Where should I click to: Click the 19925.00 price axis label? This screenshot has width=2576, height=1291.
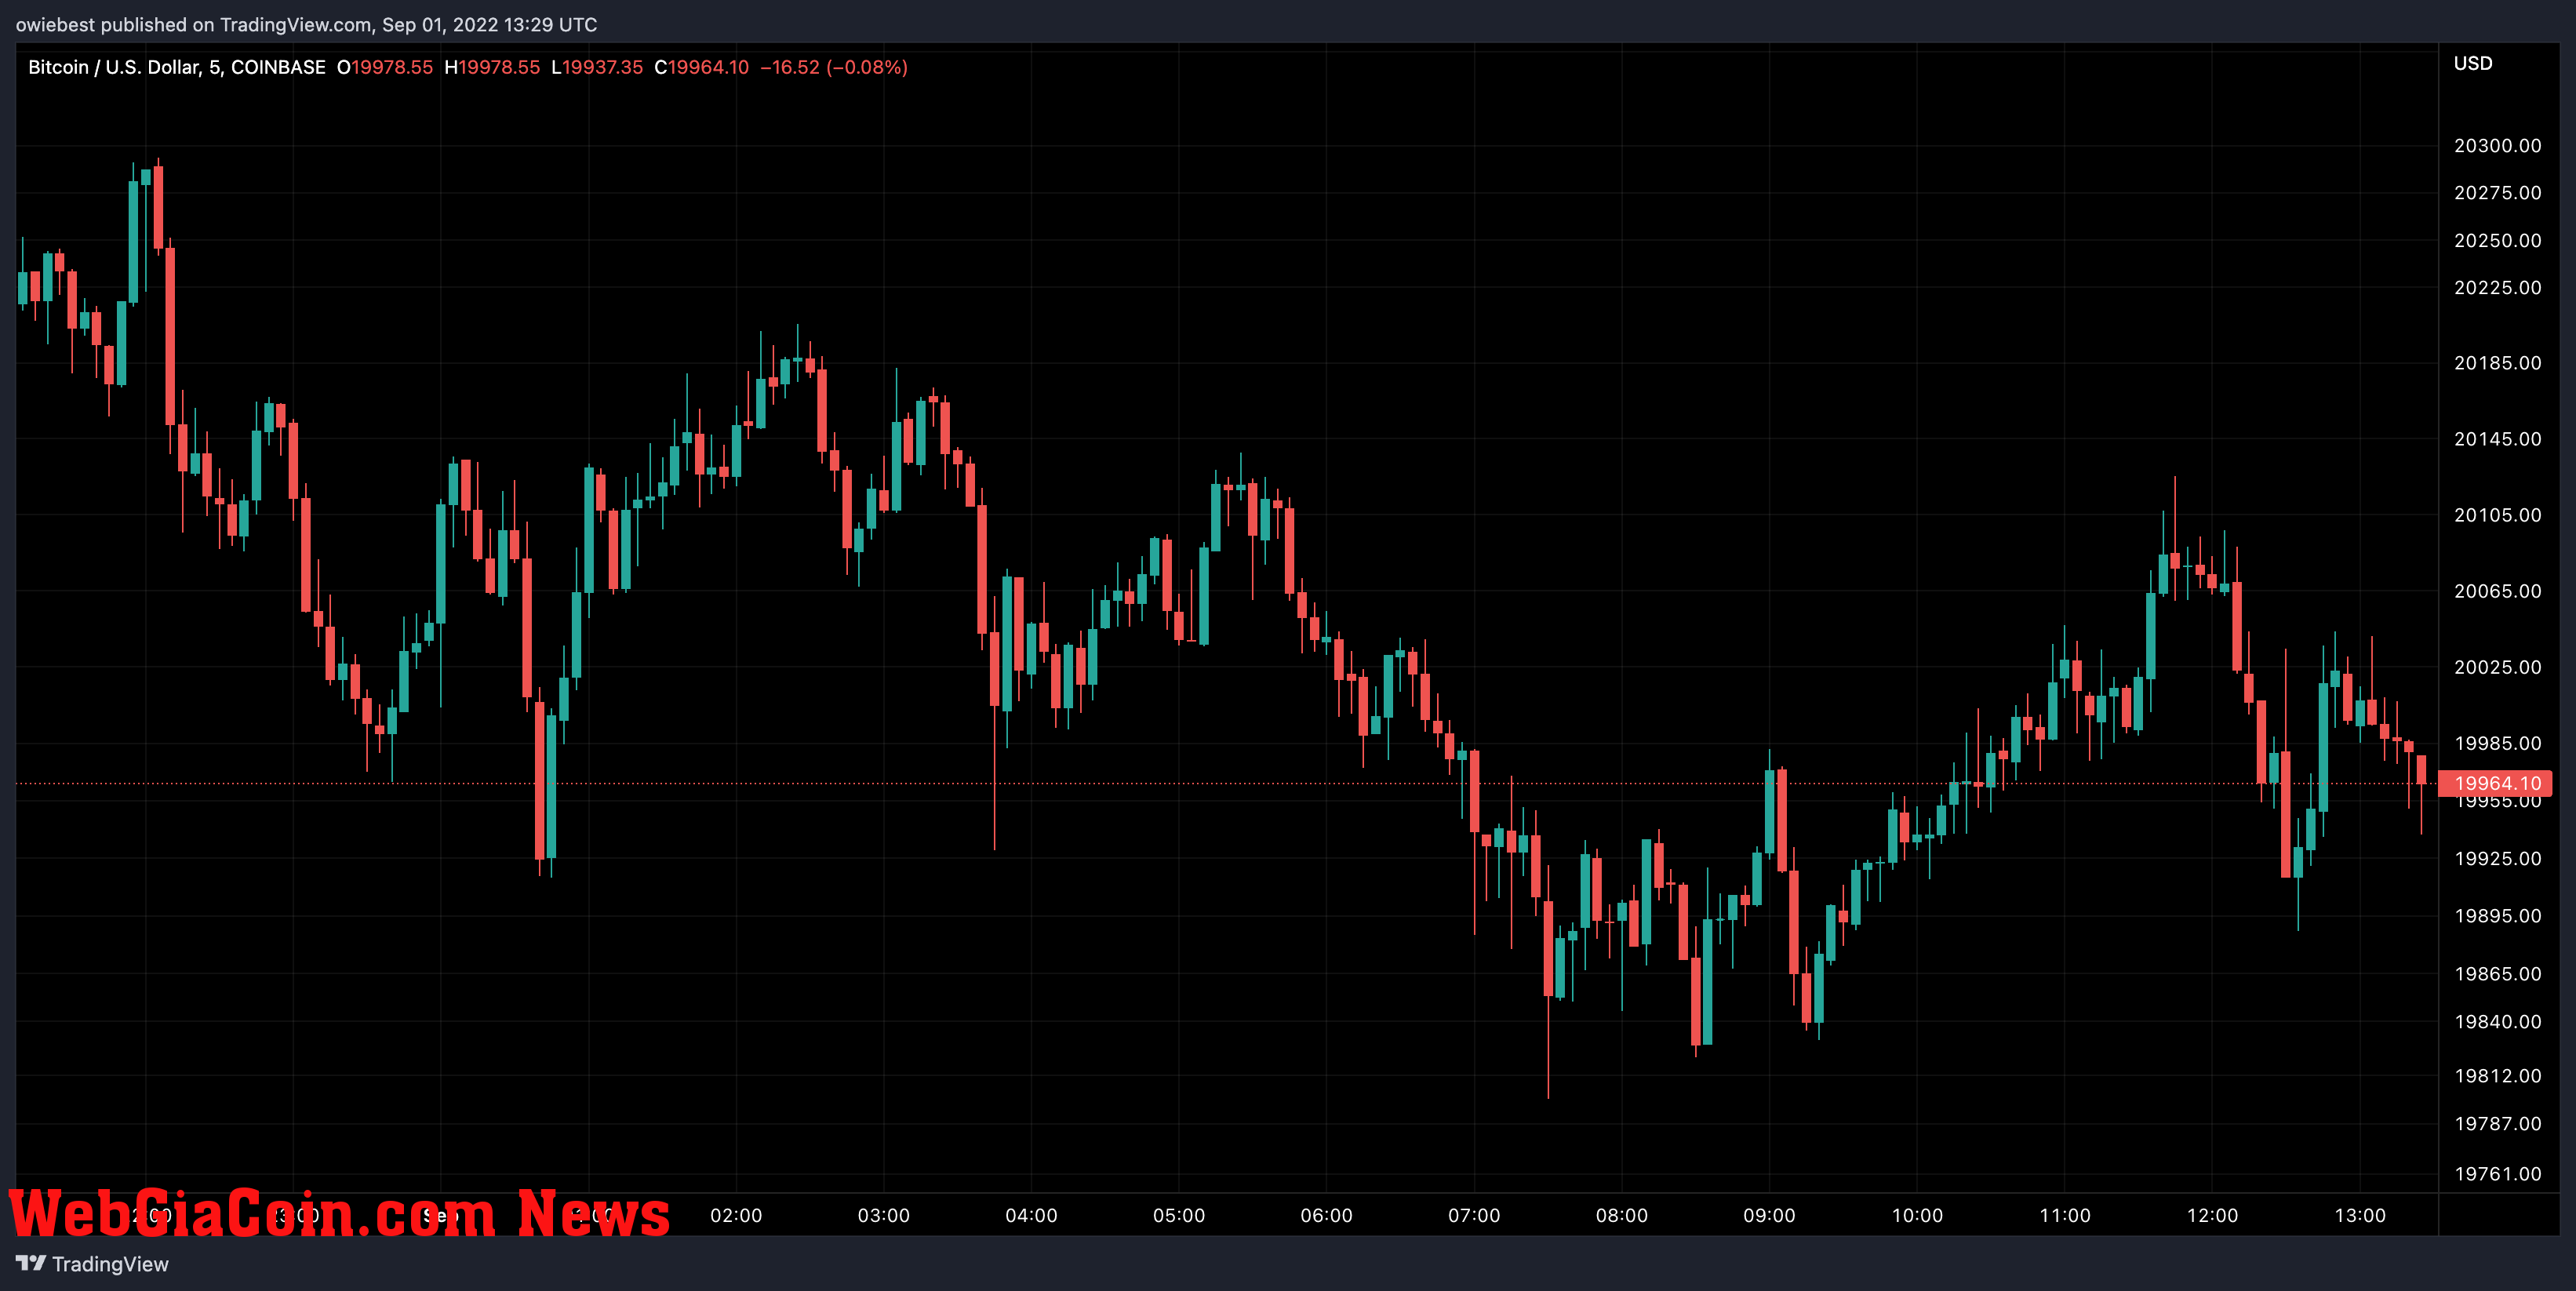pos(2497,859)
